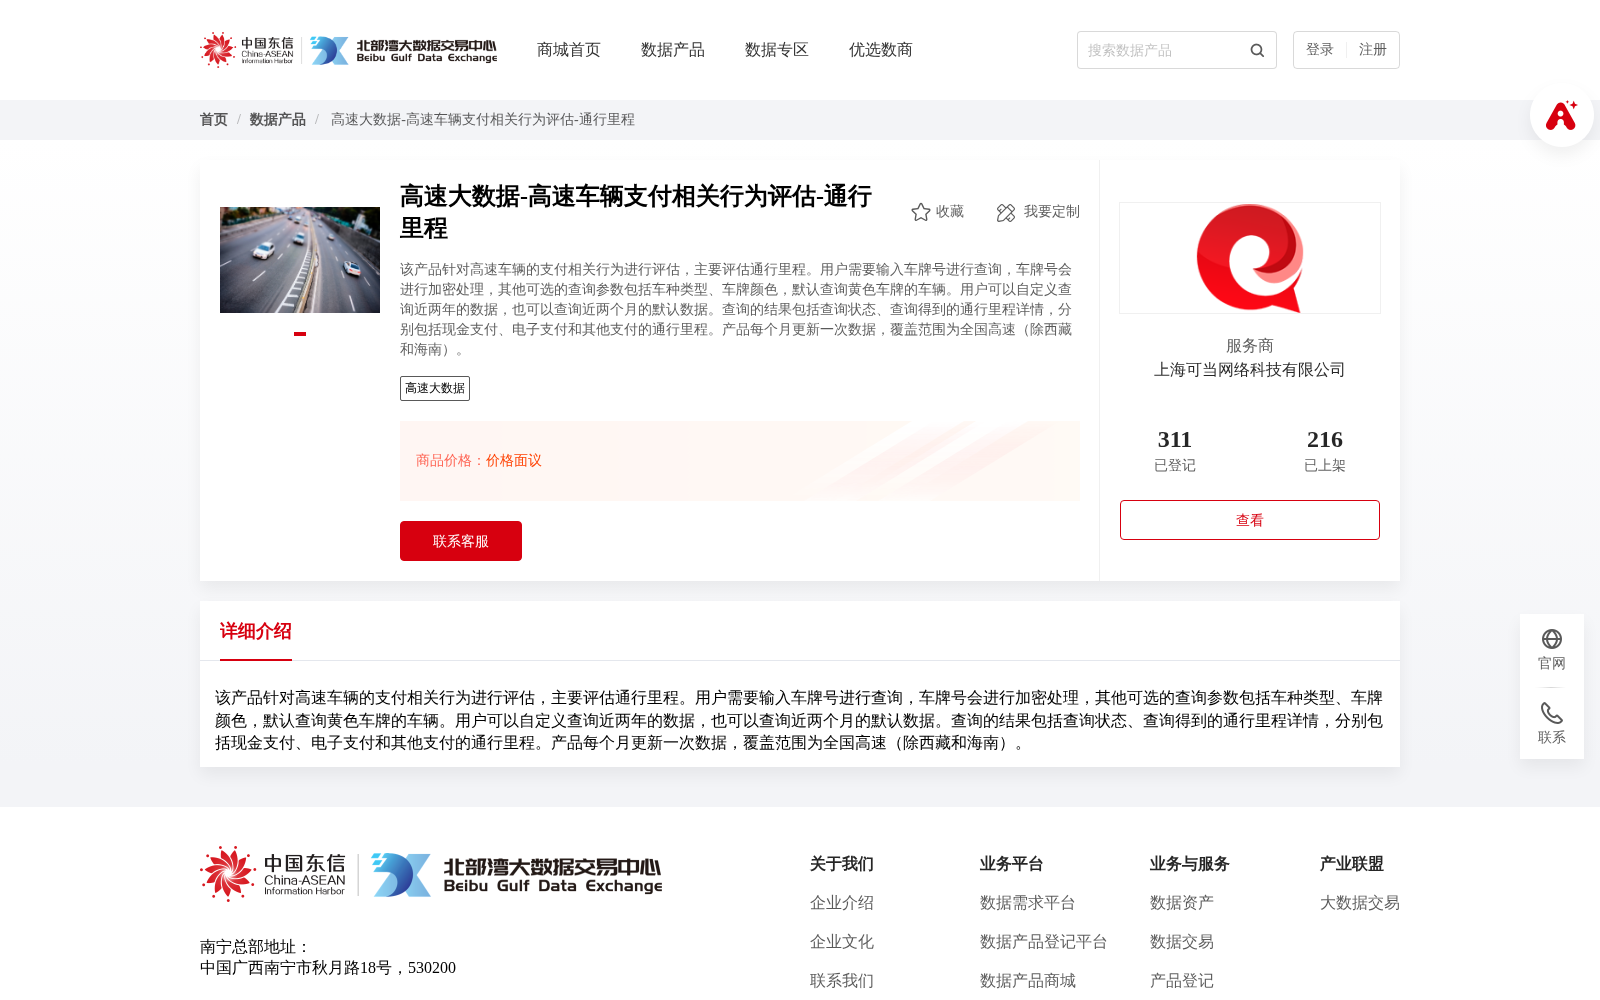
Task: Open 企业介绍 in the footer
Action: tap(842, 903)
